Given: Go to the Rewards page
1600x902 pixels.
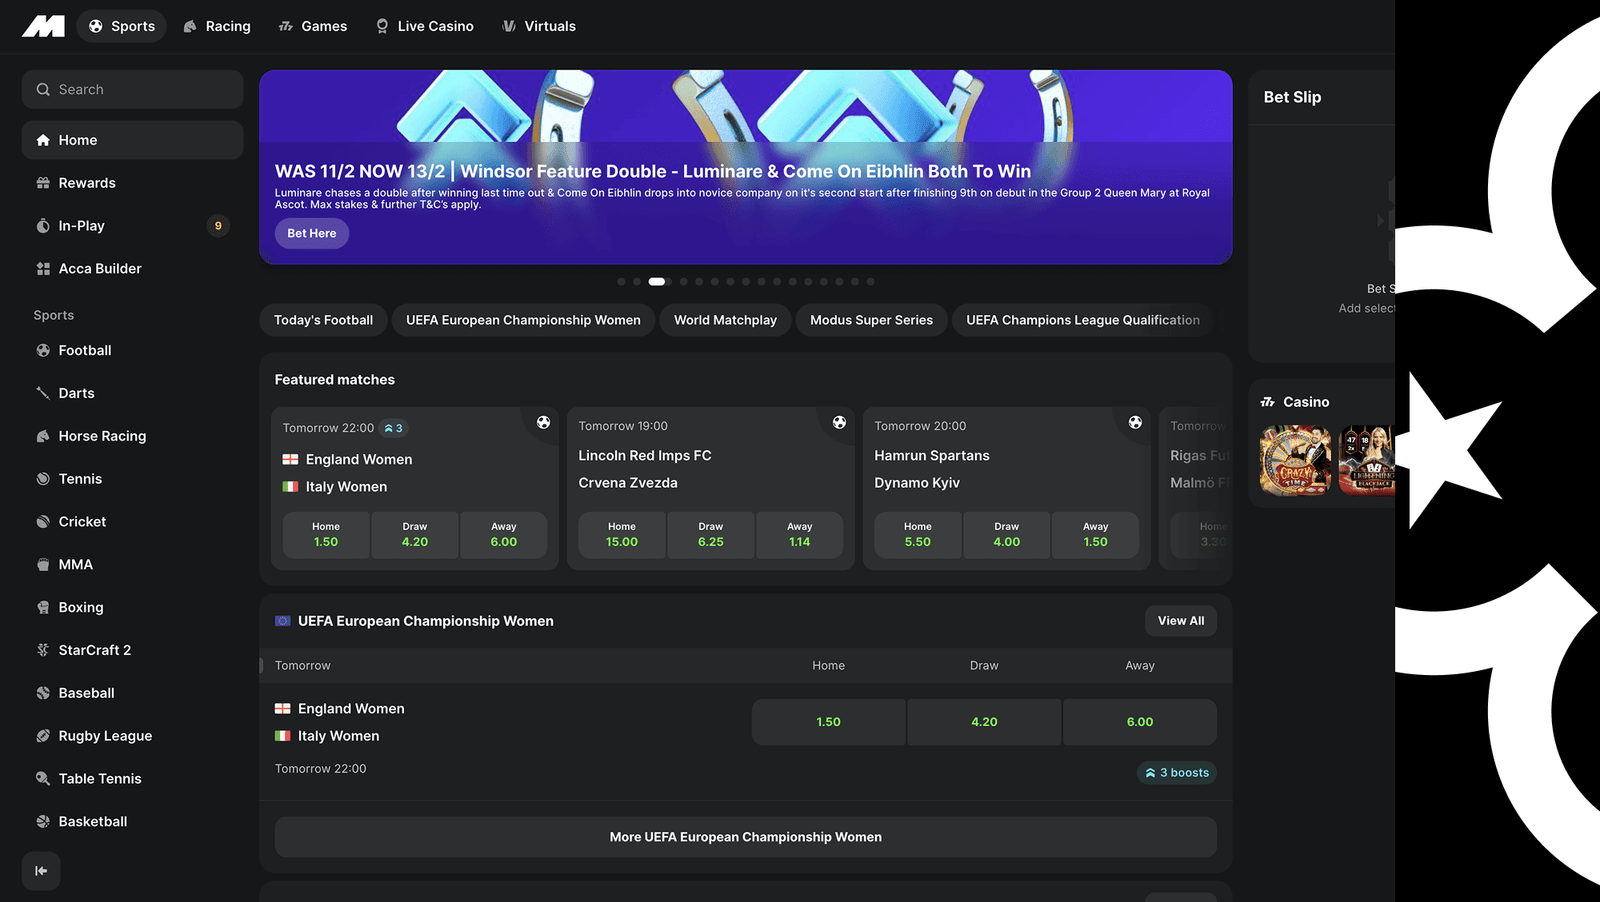Looking at the screenshot, I should [87, 183].
